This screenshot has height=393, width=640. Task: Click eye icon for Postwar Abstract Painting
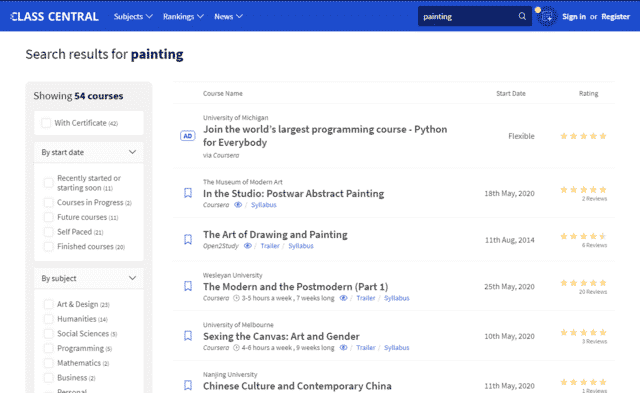(x=238, y=205)
